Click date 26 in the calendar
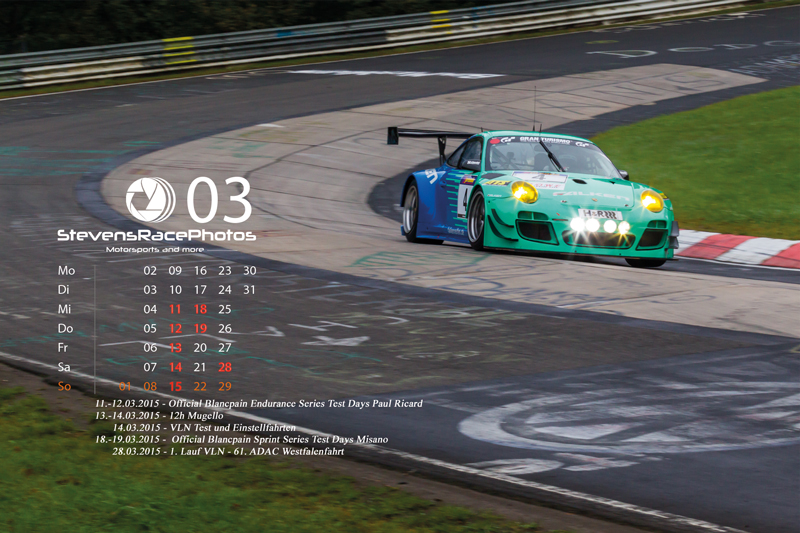Image resolution: width=800 pixels, height=533 pixels. pyautogui.click(x=225, y=328)
